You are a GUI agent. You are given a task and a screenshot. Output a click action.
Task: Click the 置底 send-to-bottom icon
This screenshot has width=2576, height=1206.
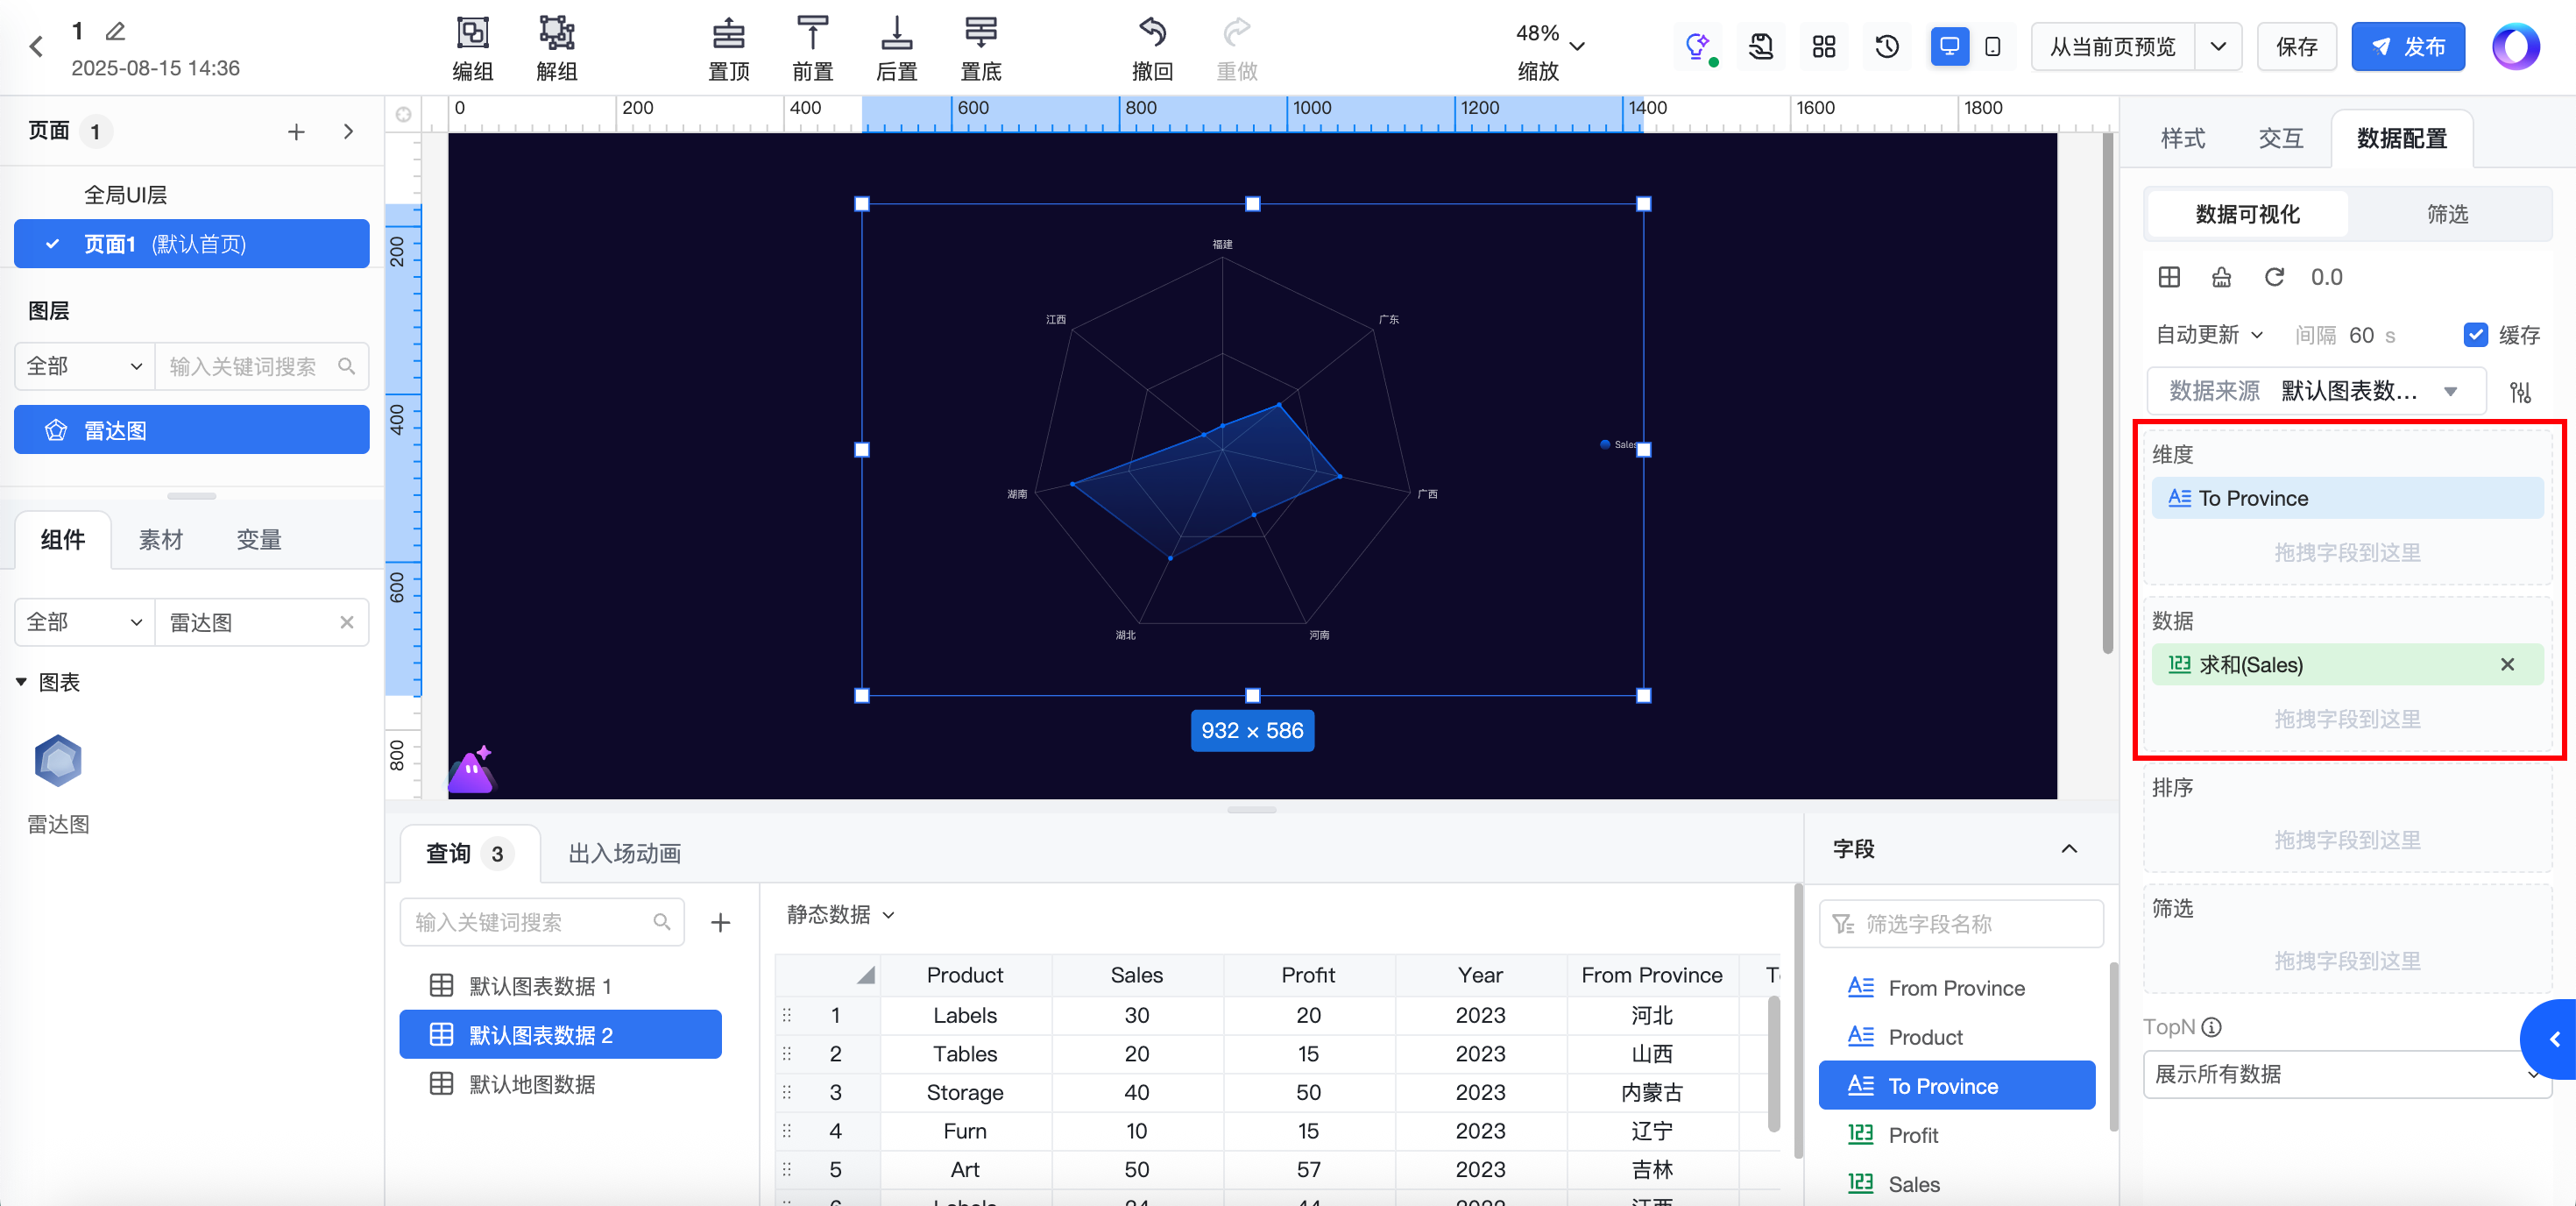pyautogui.click(x=980, y=34)
